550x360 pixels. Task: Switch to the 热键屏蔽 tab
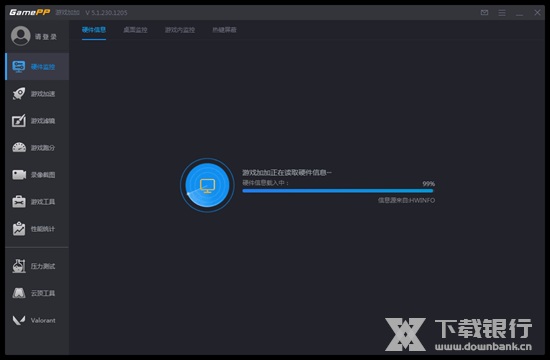click(224, 30)
